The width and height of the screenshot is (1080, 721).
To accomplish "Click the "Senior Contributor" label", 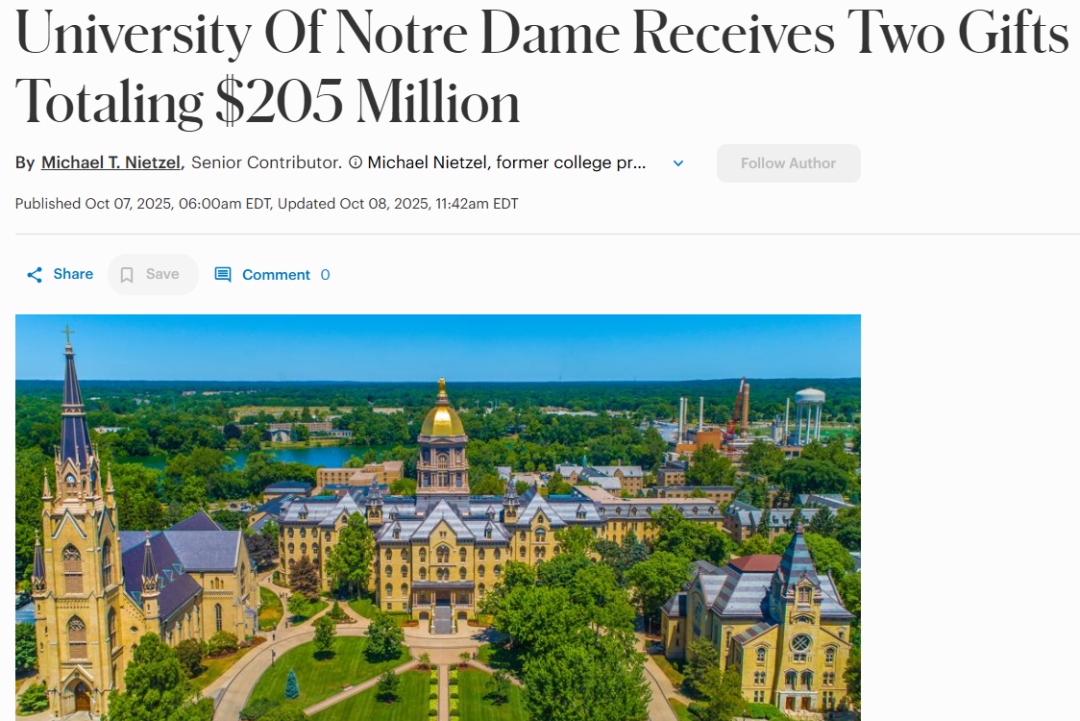I will point(266,162).
